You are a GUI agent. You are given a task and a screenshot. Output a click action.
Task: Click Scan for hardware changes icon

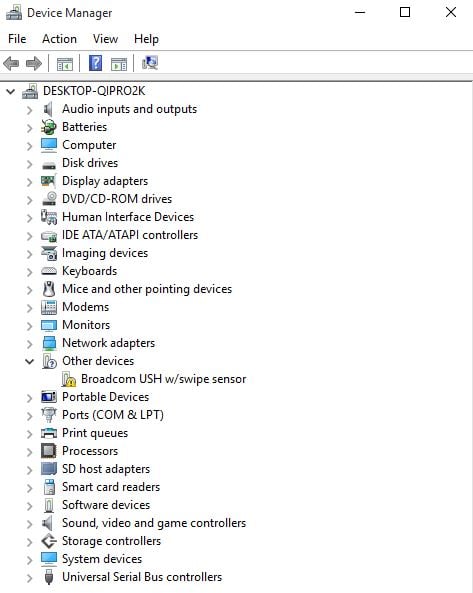(150, 63)
